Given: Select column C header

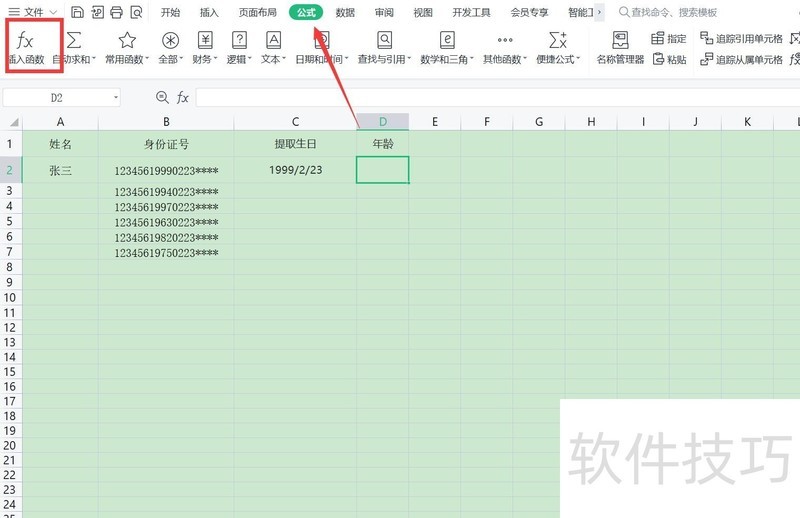Looking at the screenshot, I should click(295, 122).
